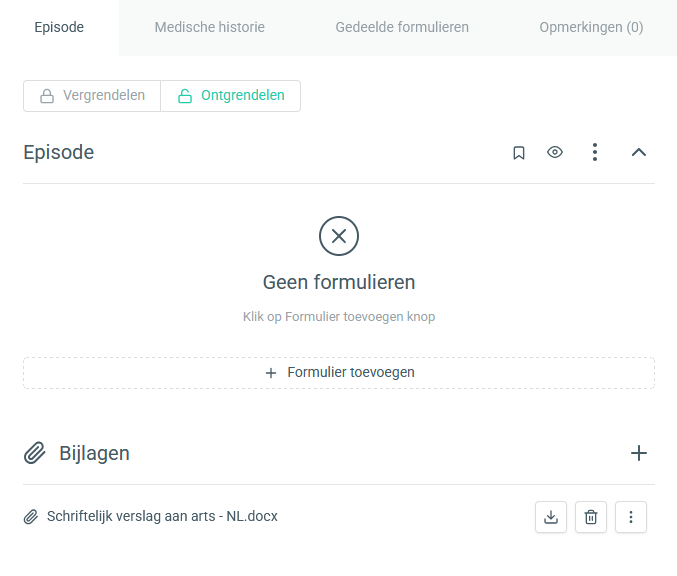Click the Bijlagen section heading

[x=94, y=453]
